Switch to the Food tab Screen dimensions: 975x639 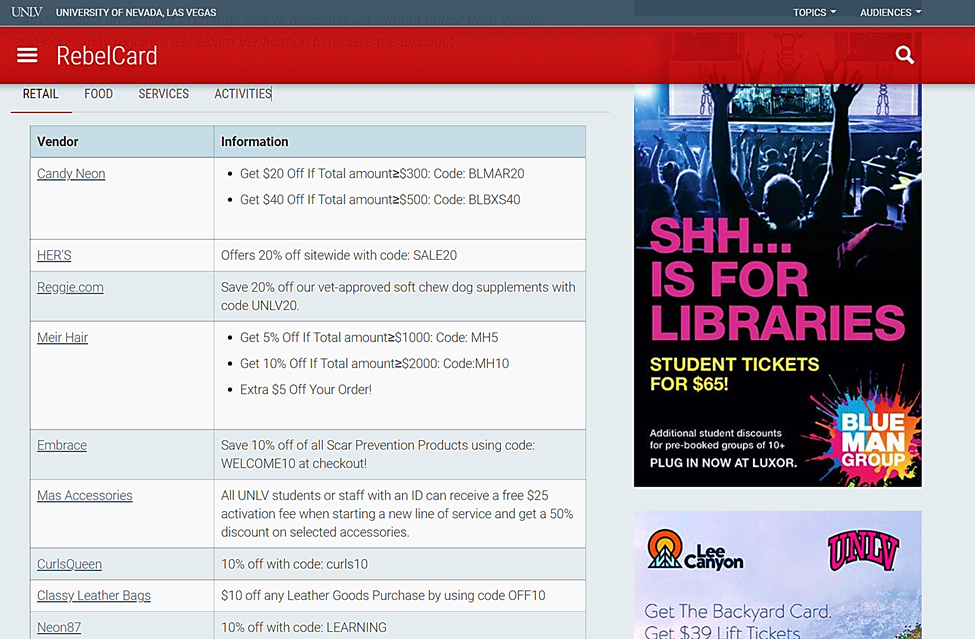pos(98,94)
